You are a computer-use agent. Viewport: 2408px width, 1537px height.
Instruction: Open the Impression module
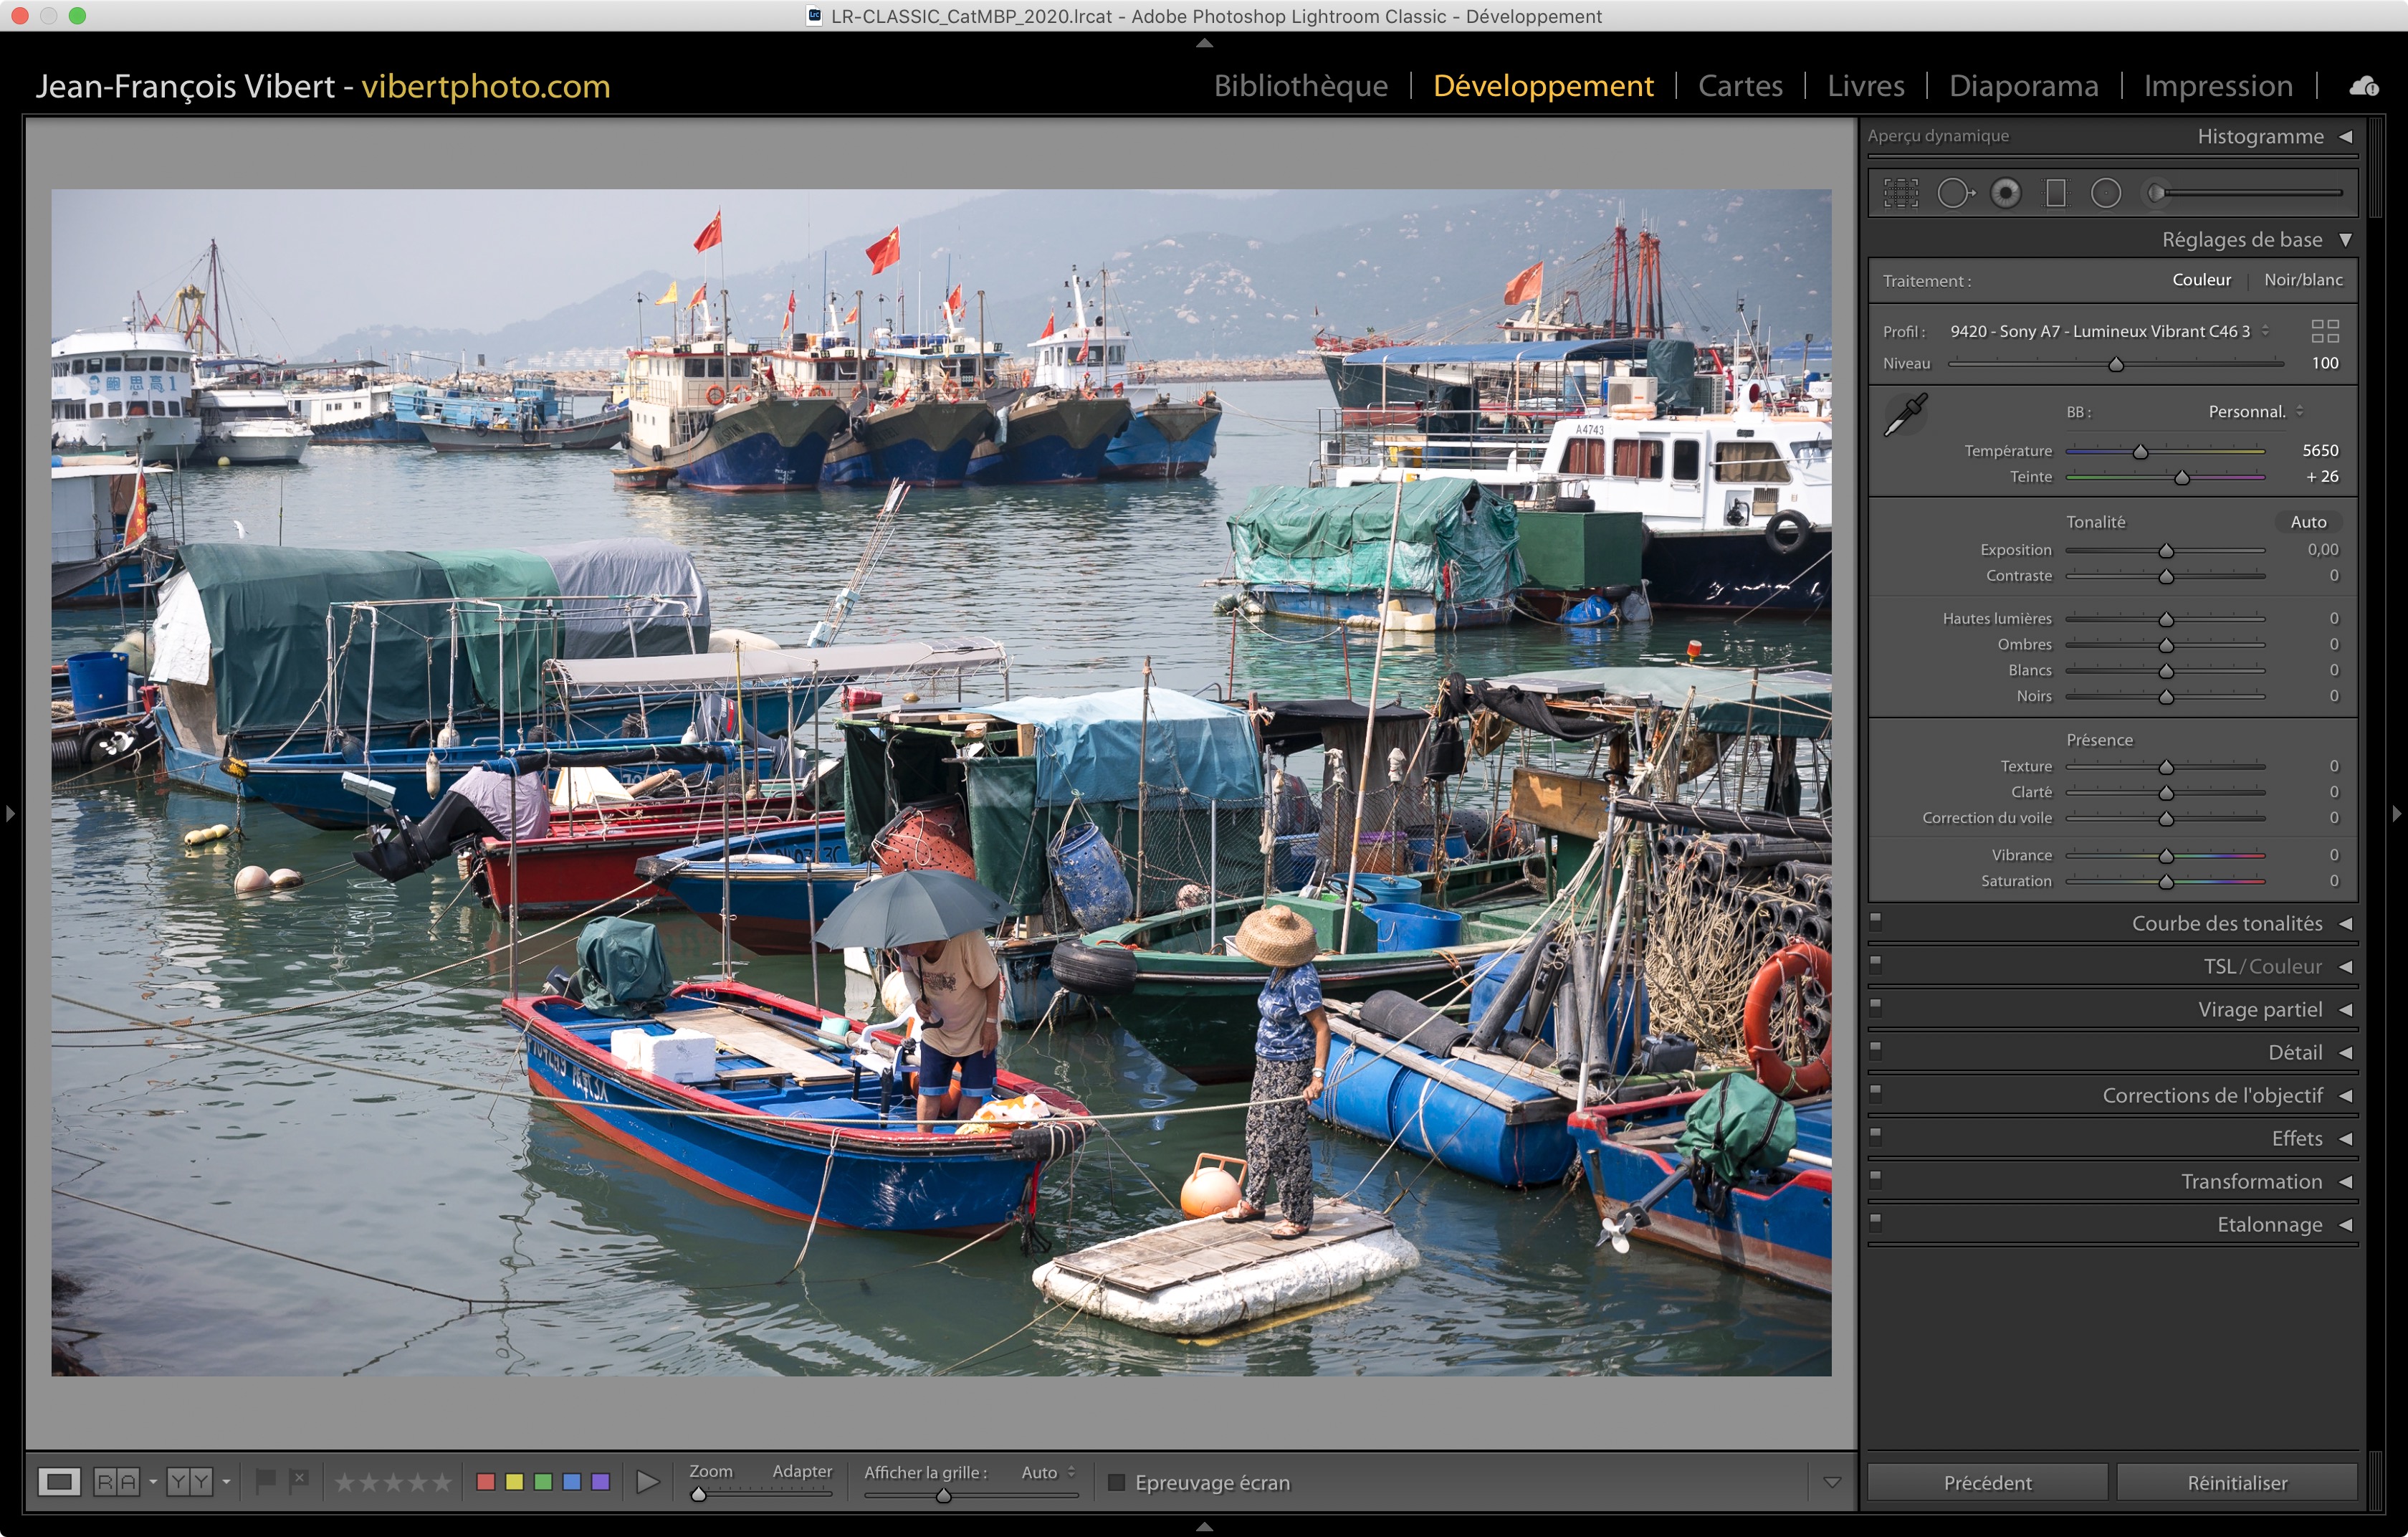pos(2217,86)
